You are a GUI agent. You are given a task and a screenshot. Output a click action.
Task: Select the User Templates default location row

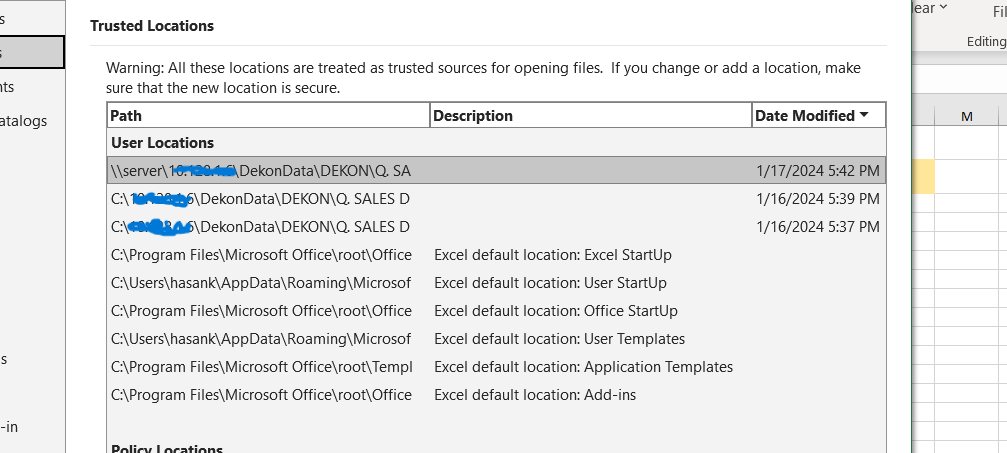point(496,339)
